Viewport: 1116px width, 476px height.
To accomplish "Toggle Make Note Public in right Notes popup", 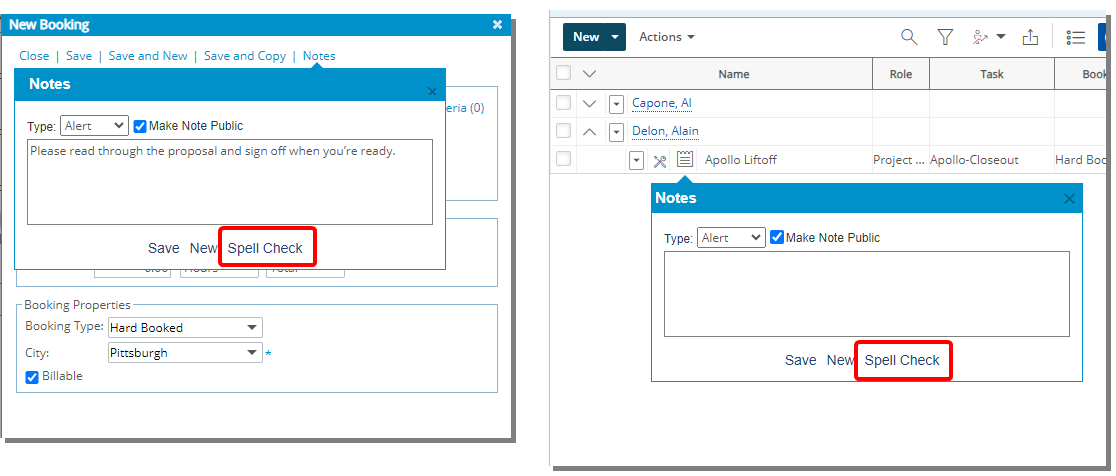I will tap(777, 237).
